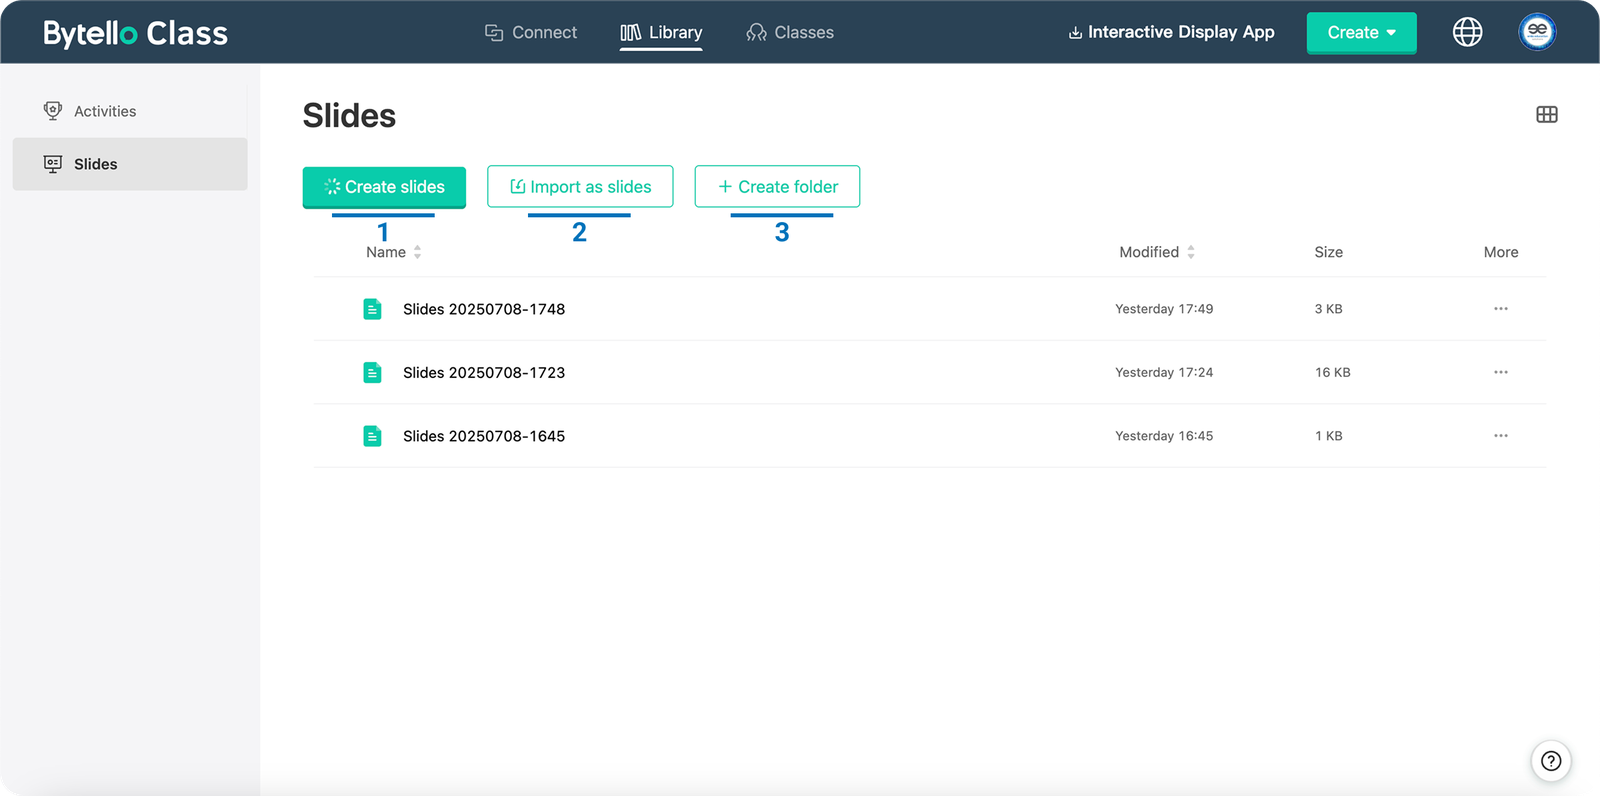Viewport: 1600px width, 796px height.
Task: Open the help question mark icon
Action: point(1550,761)
